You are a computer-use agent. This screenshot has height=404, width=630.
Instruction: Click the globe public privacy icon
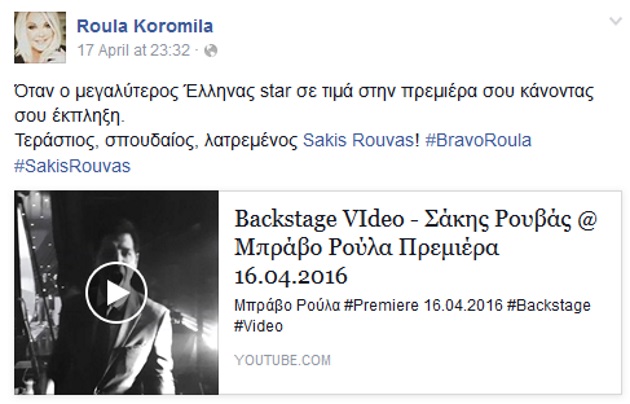coord(211,51)
